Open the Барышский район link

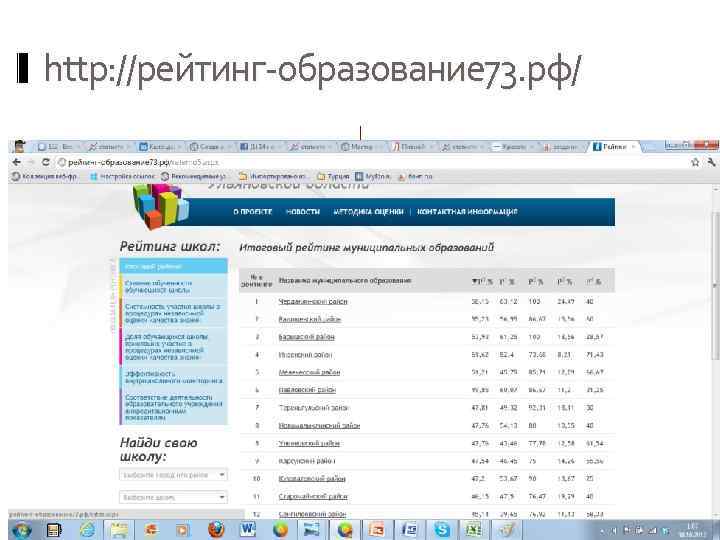[x=306, y=337]
